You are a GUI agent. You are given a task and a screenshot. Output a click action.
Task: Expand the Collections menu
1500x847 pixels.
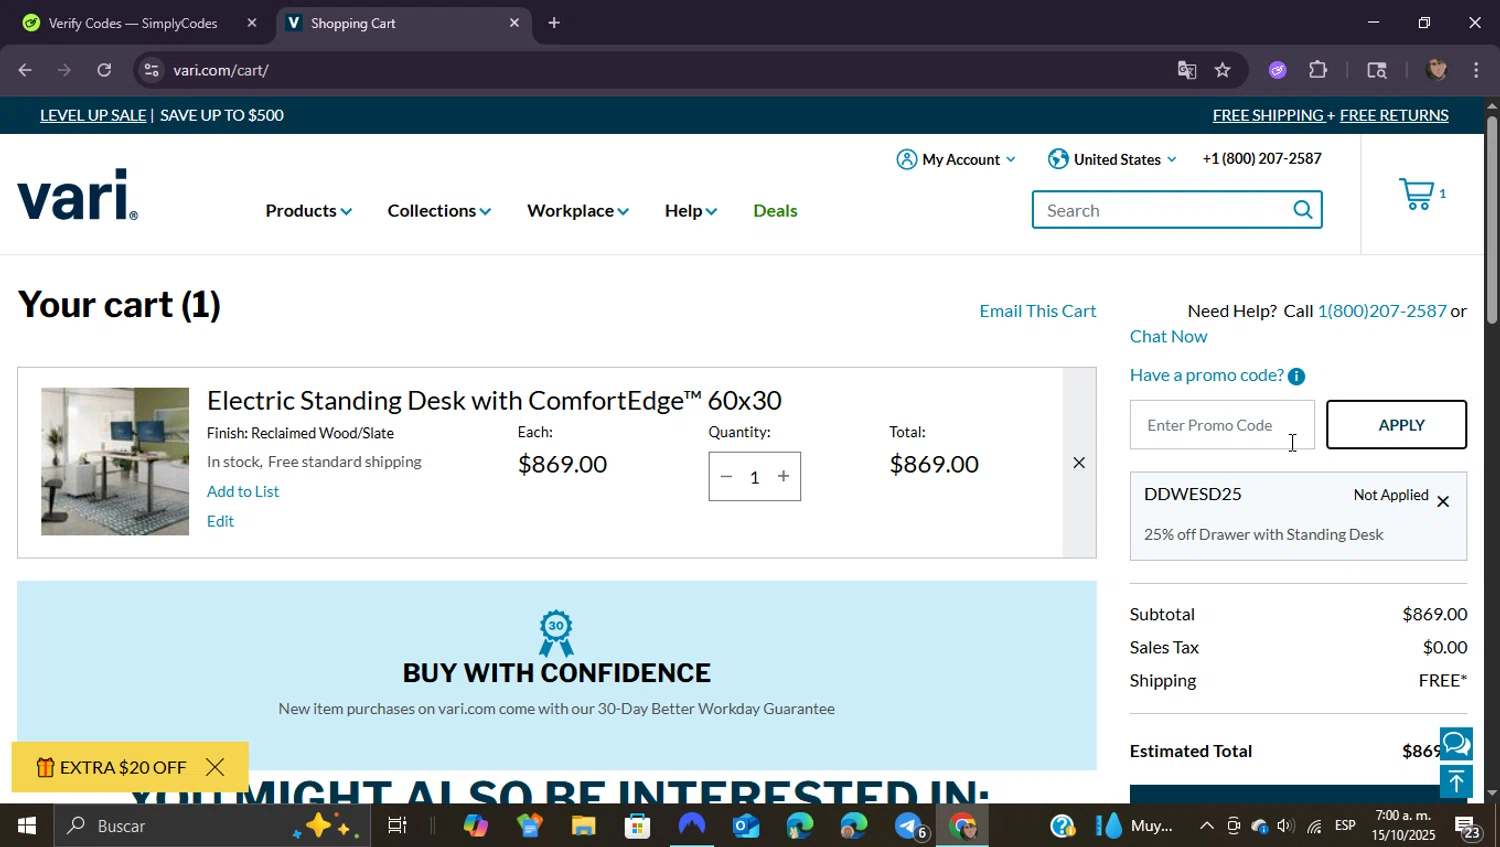click(x=439, y=211)
